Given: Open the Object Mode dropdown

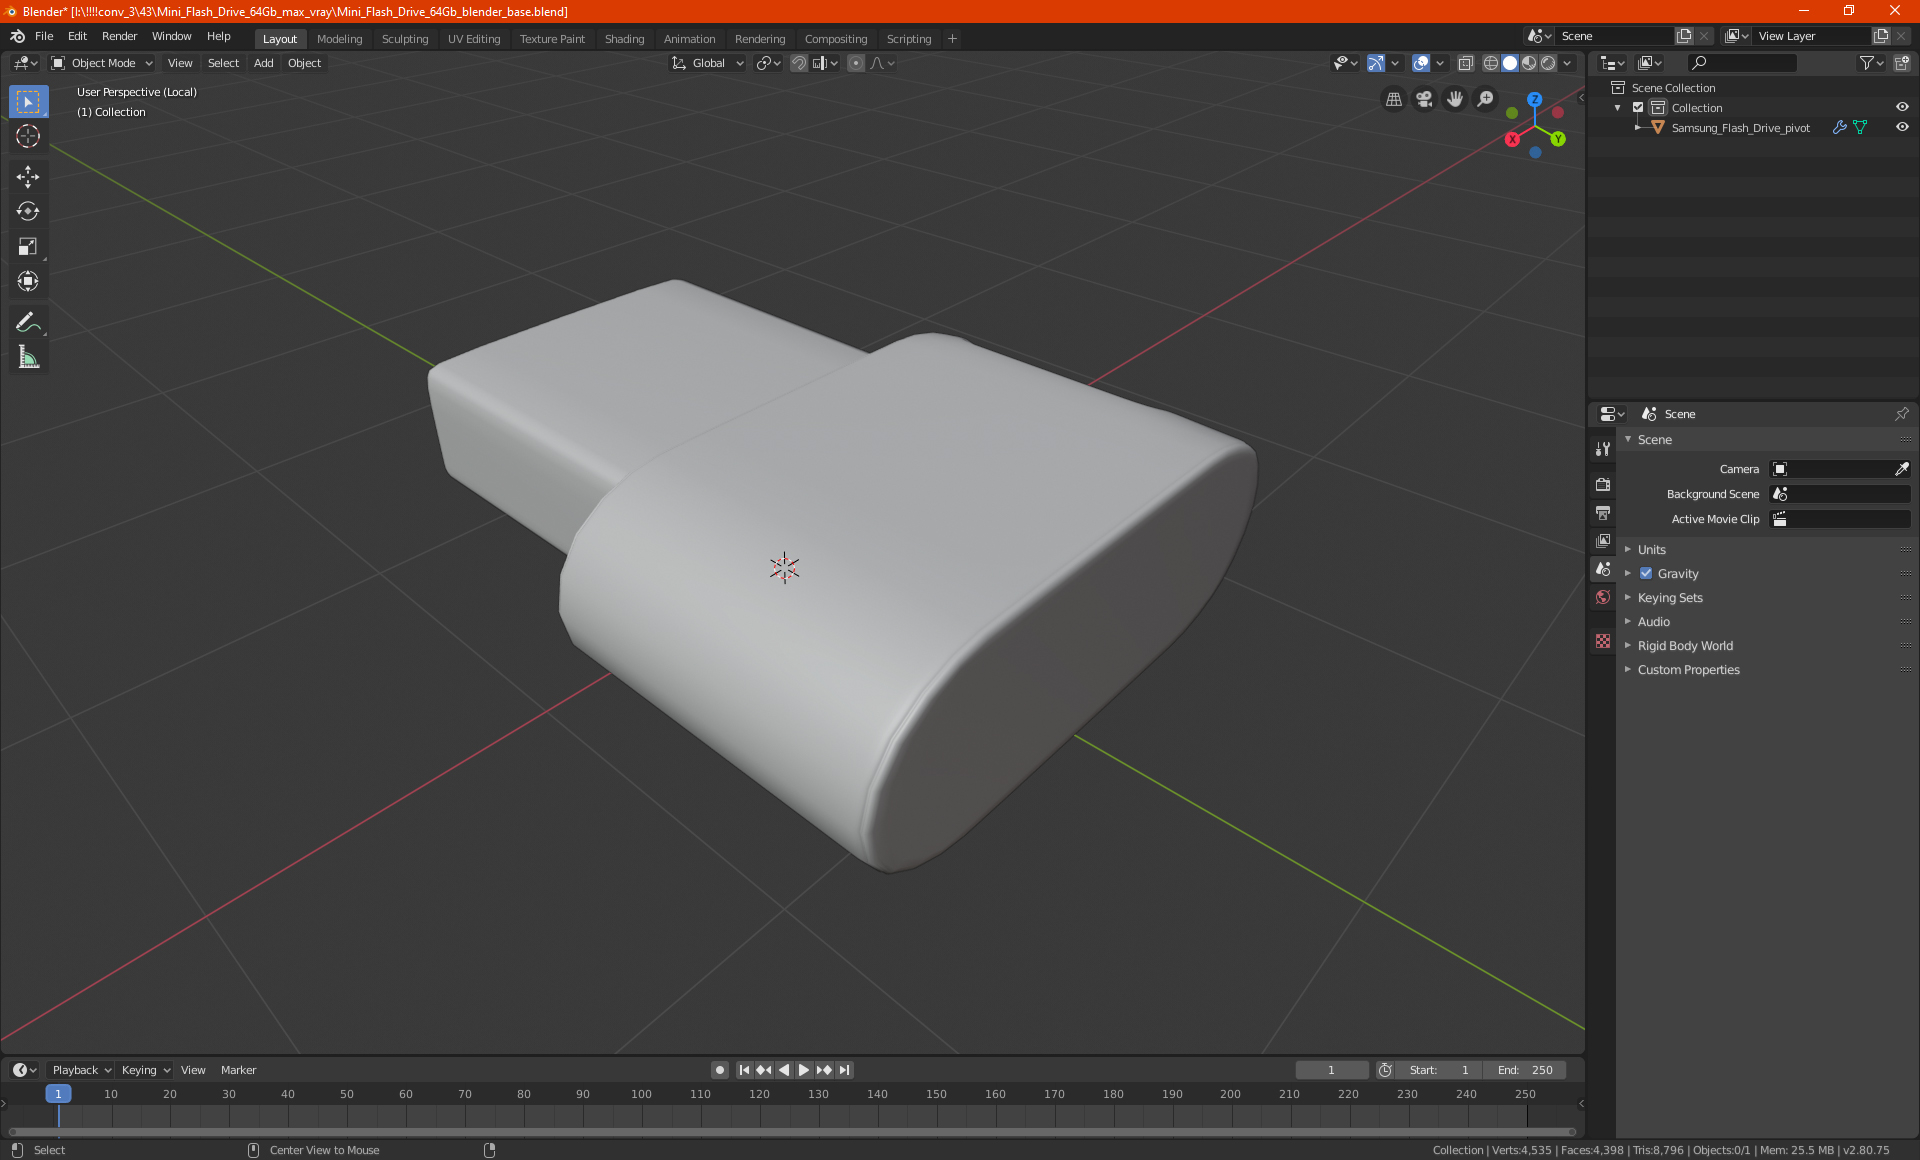Looking at the screenshot, I should click(x=103, y=63).
